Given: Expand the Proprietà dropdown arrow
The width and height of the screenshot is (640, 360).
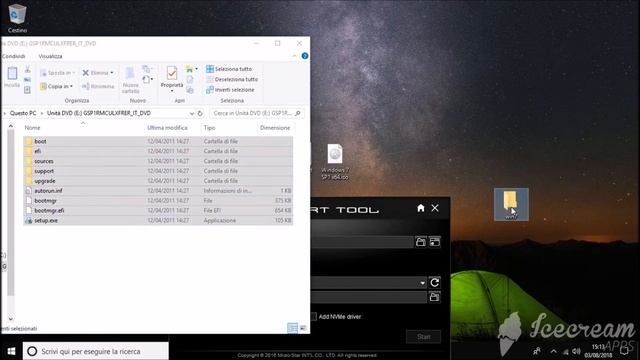Looking at the screenshot, I should (x=172, y=91).
